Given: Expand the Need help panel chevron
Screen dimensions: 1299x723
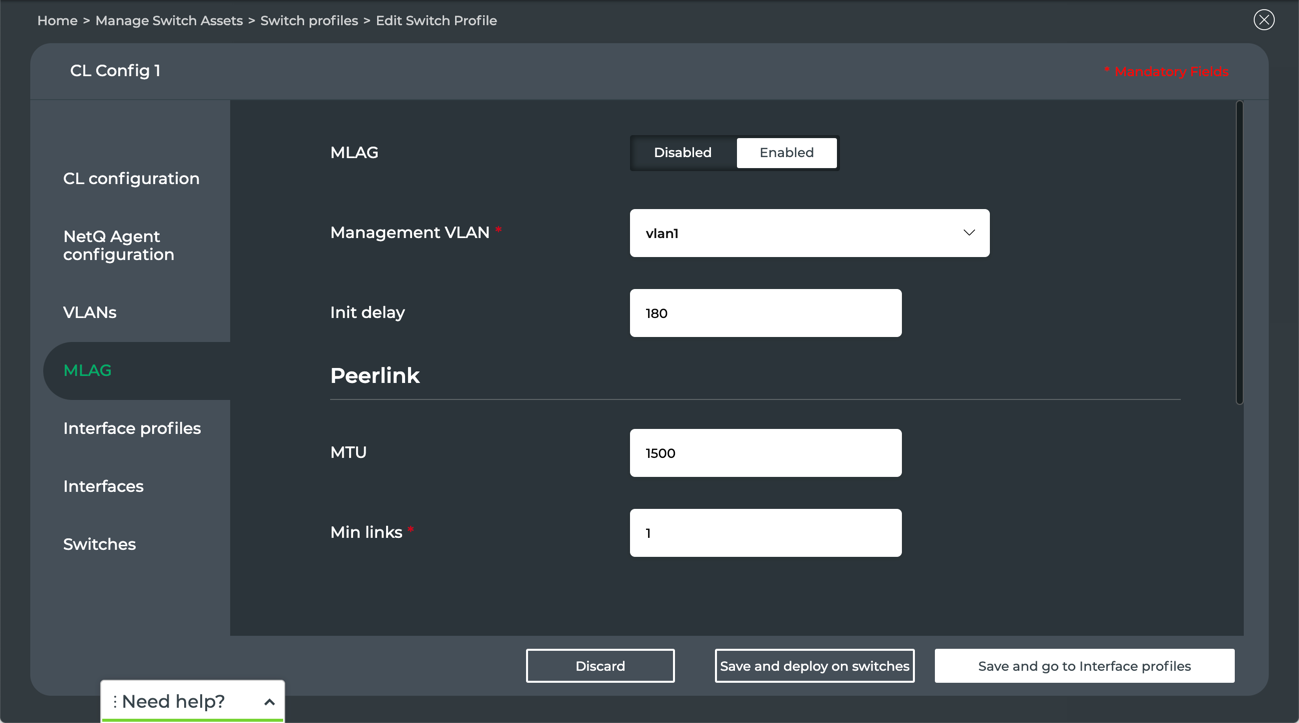Looking at the screenshot, I should pos(269,702).
